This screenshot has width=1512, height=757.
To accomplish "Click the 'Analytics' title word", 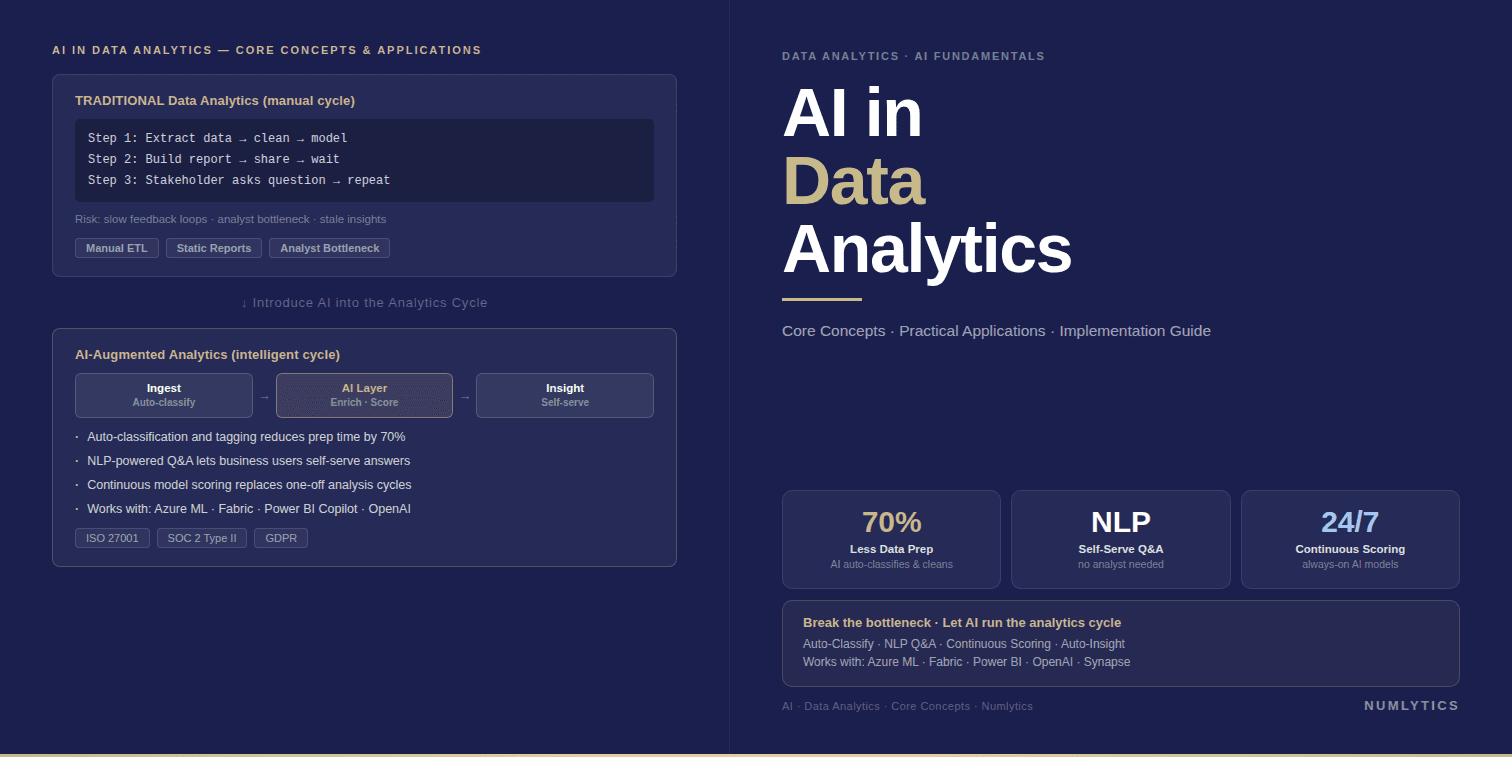I will (927, 249).
